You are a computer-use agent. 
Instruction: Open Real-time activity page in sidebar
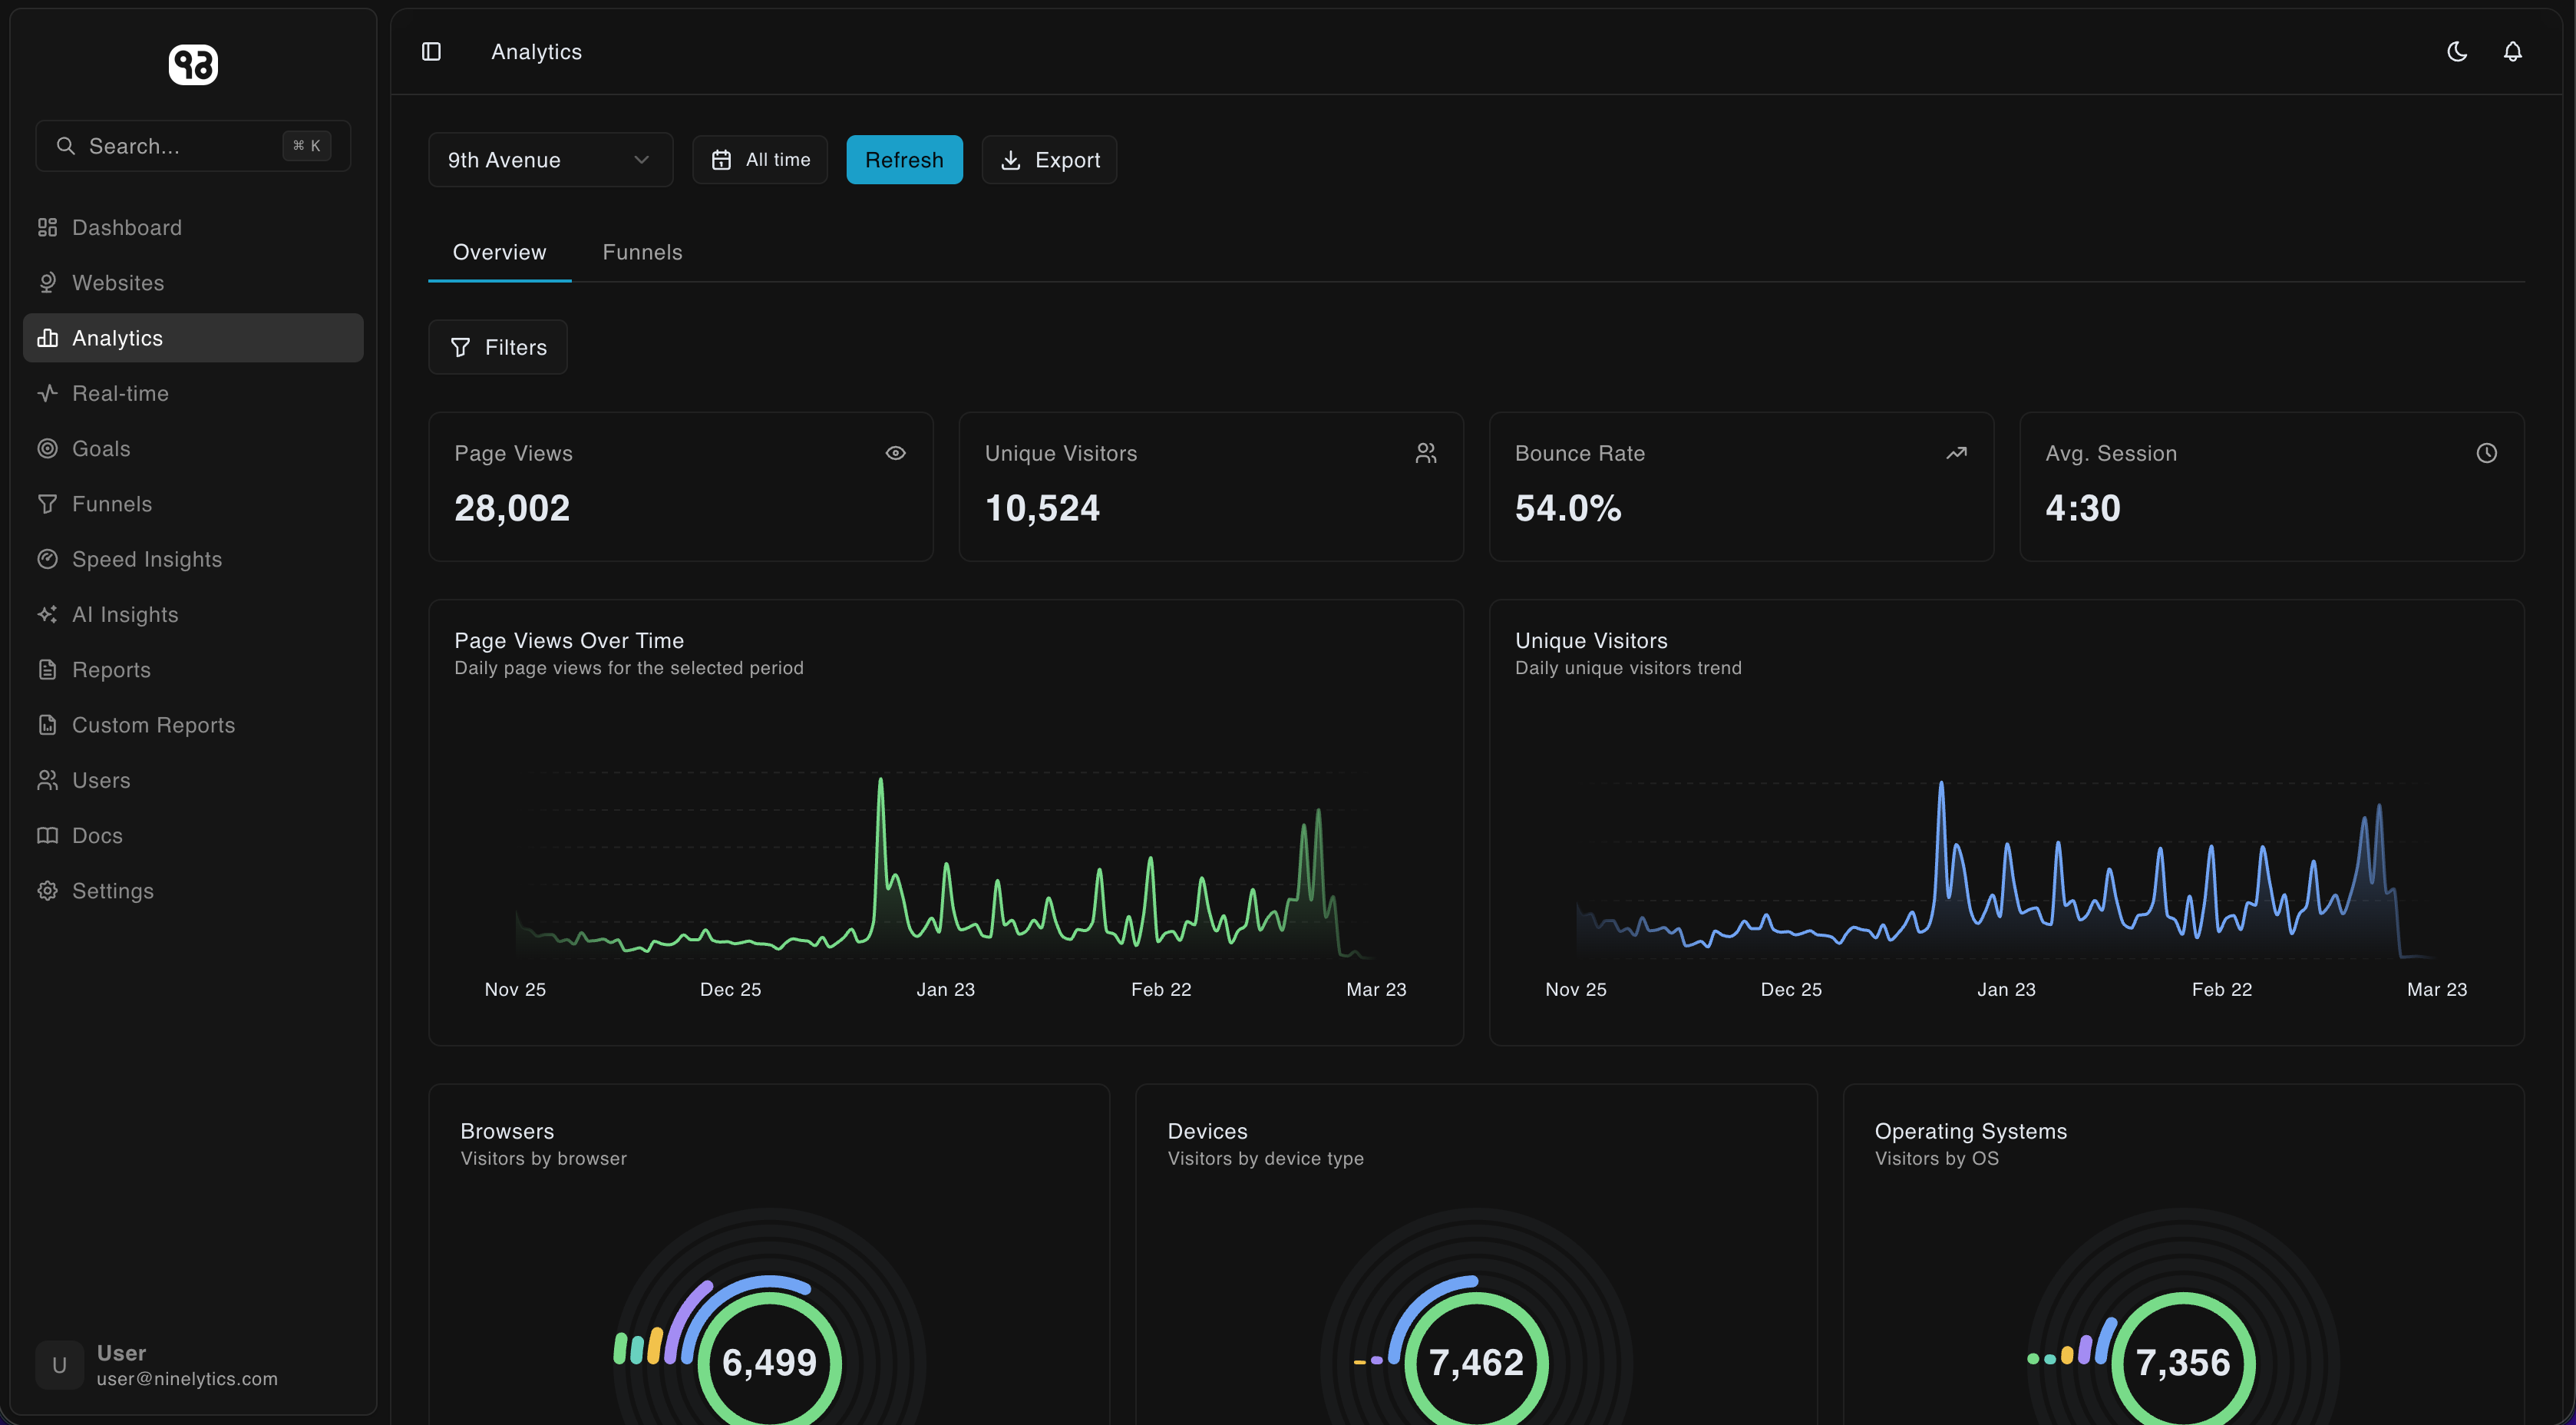[120, 394]
